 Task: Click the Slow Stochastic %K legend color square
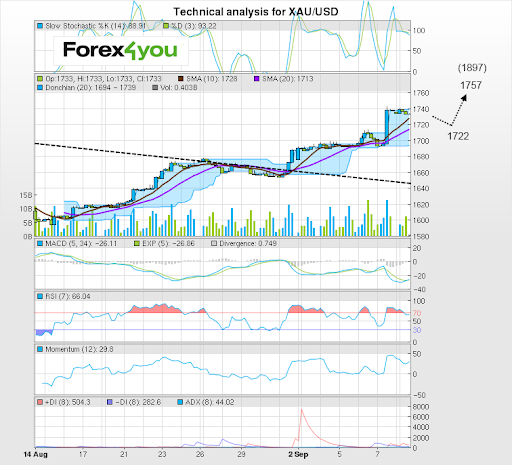(x=40, y=26)
